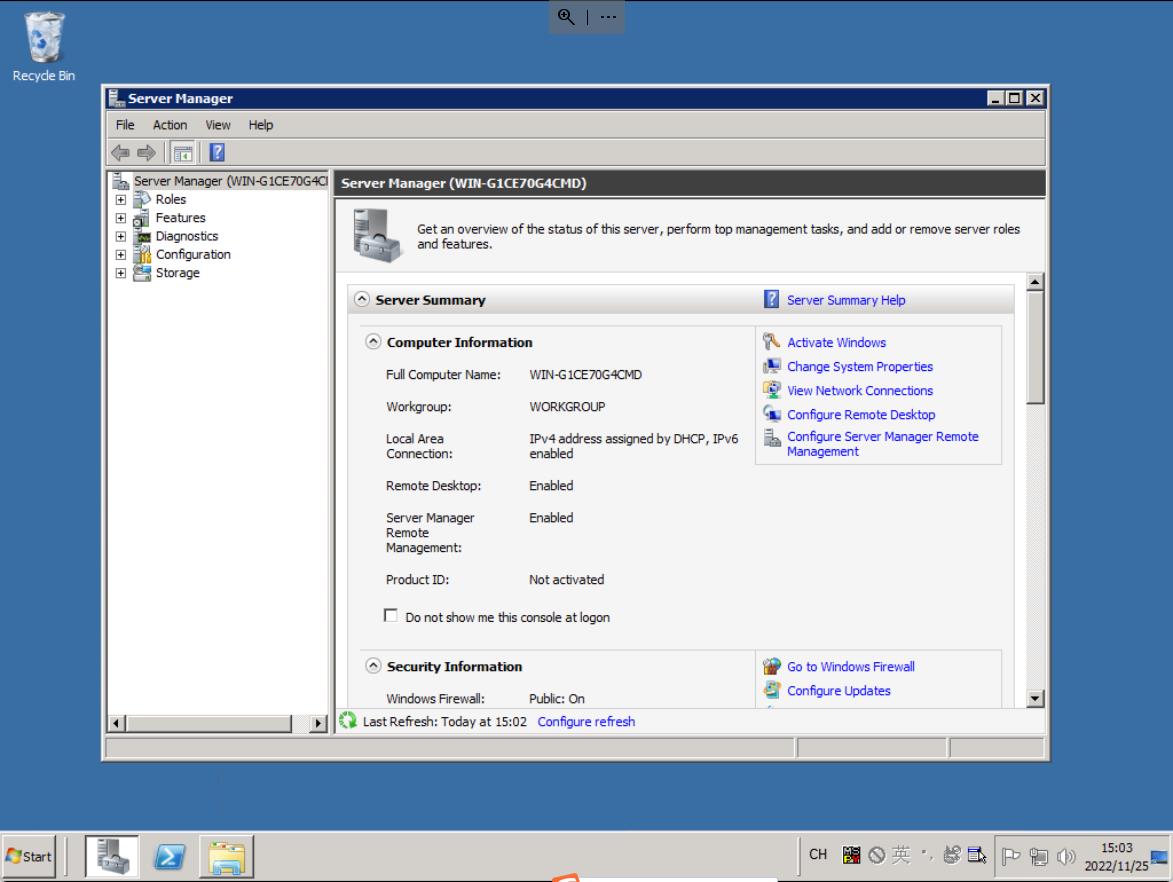Click the 'Last Refresh: Today at 15:02' text
1173x882 pixels.
444,721
